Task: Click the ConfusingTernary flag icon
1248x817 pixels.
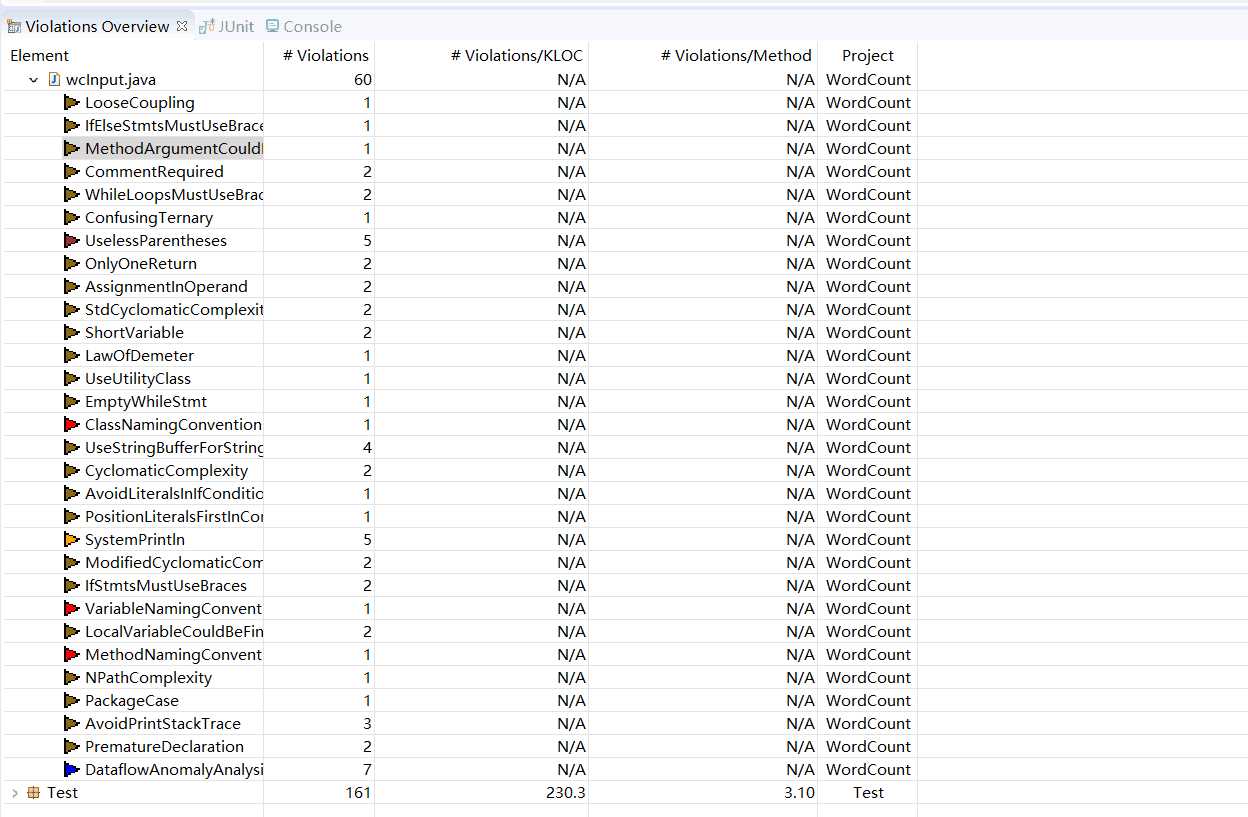Action: click(71, 218)
